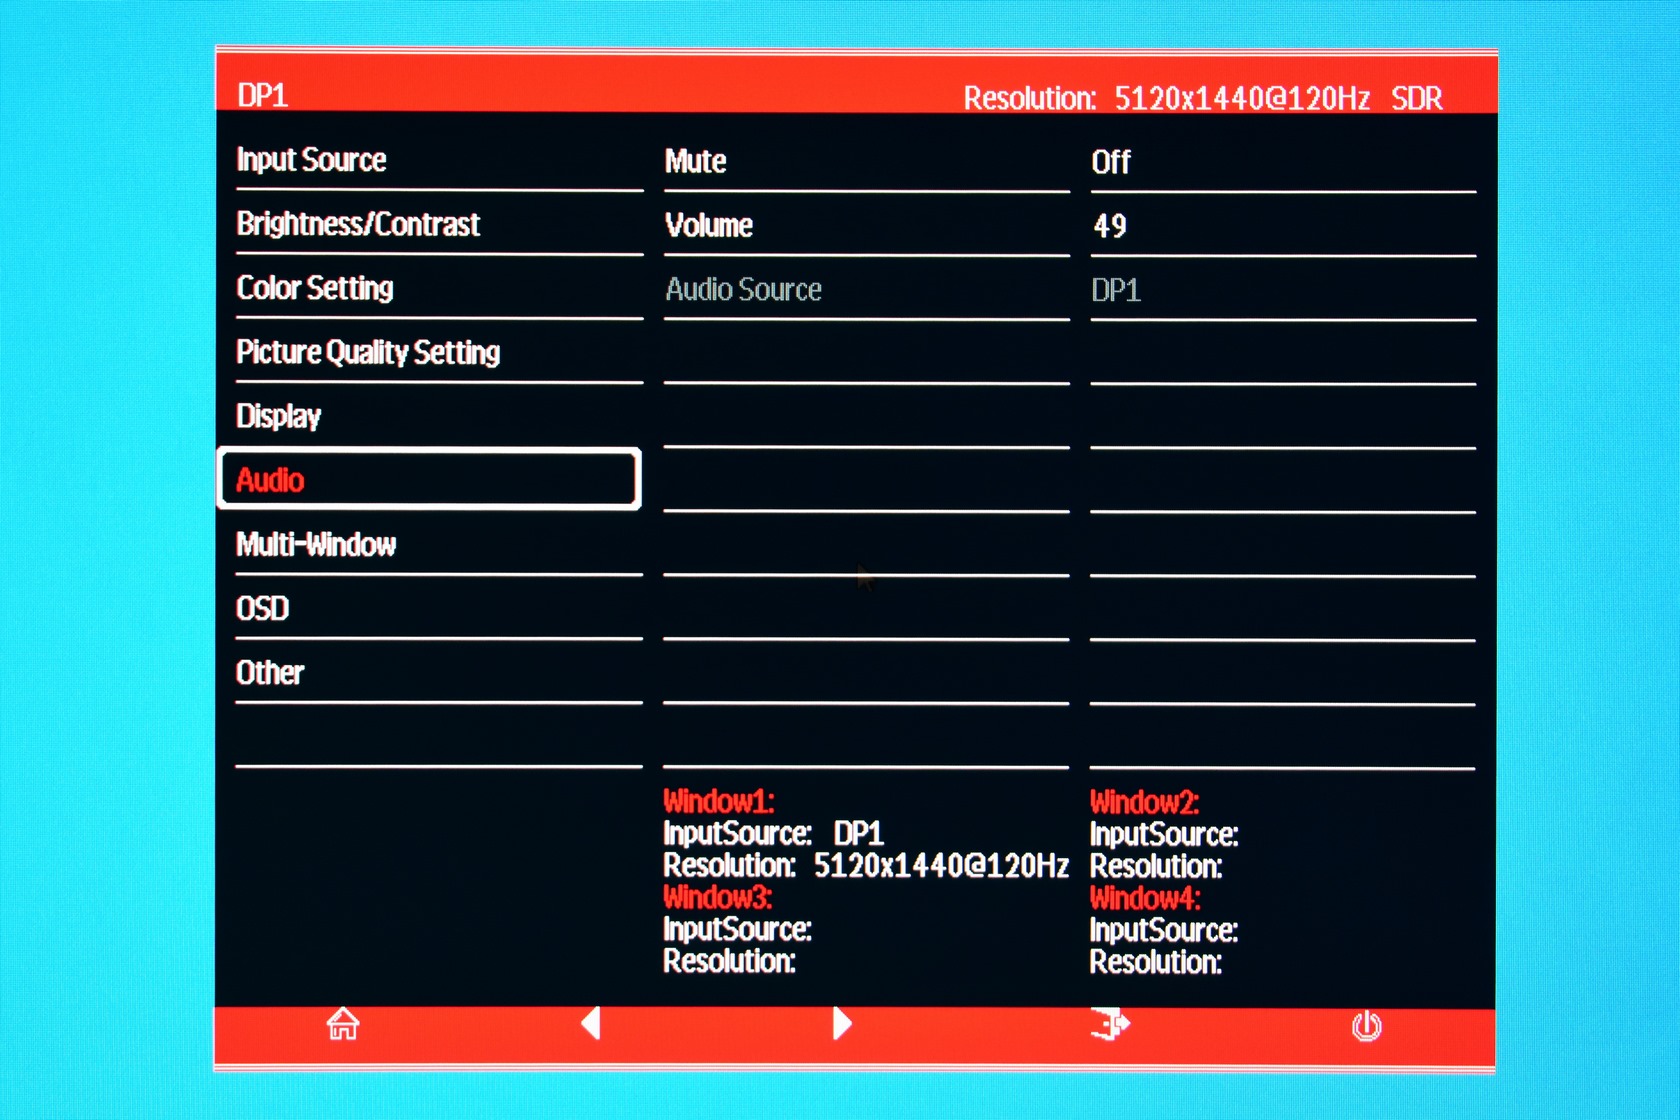Screen dimensions: 1680x1120
Task: Click Window2 InputSource: text
Action: click(x=1164, y=834)
